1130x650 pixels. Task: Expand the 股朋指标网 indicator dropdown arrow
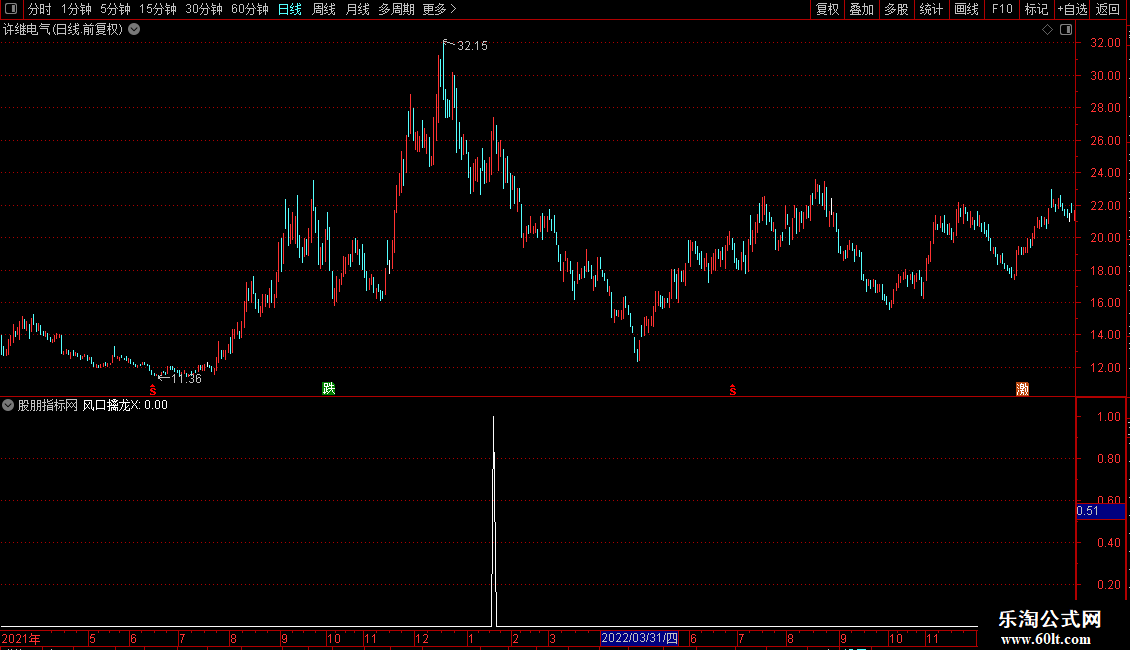pos(8,405)
